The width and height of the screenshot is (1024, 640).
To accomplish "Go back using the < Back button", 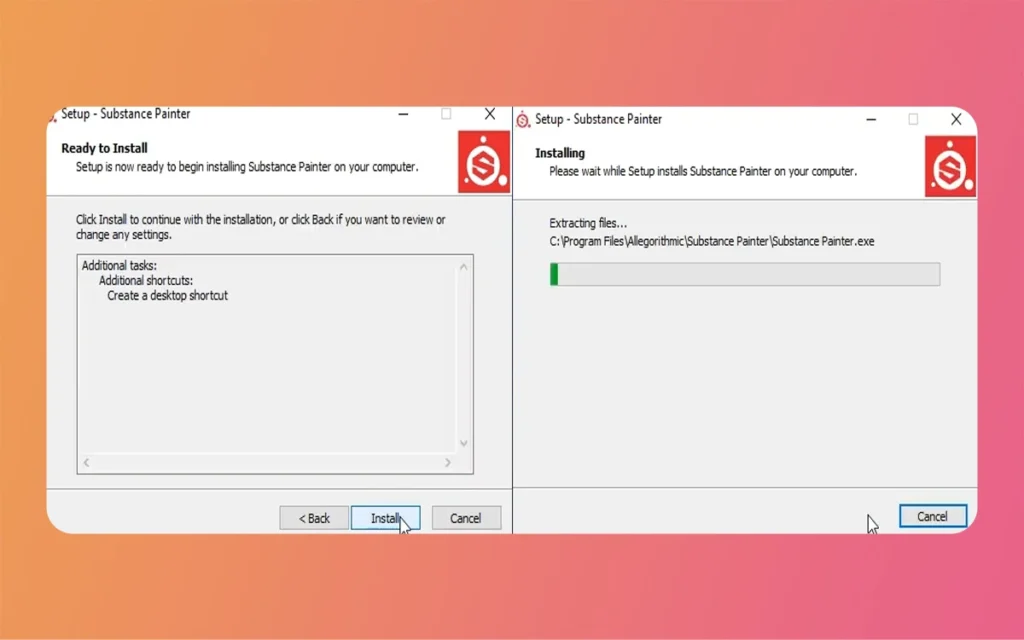I will pyautogui.click(x=314, y=518).
